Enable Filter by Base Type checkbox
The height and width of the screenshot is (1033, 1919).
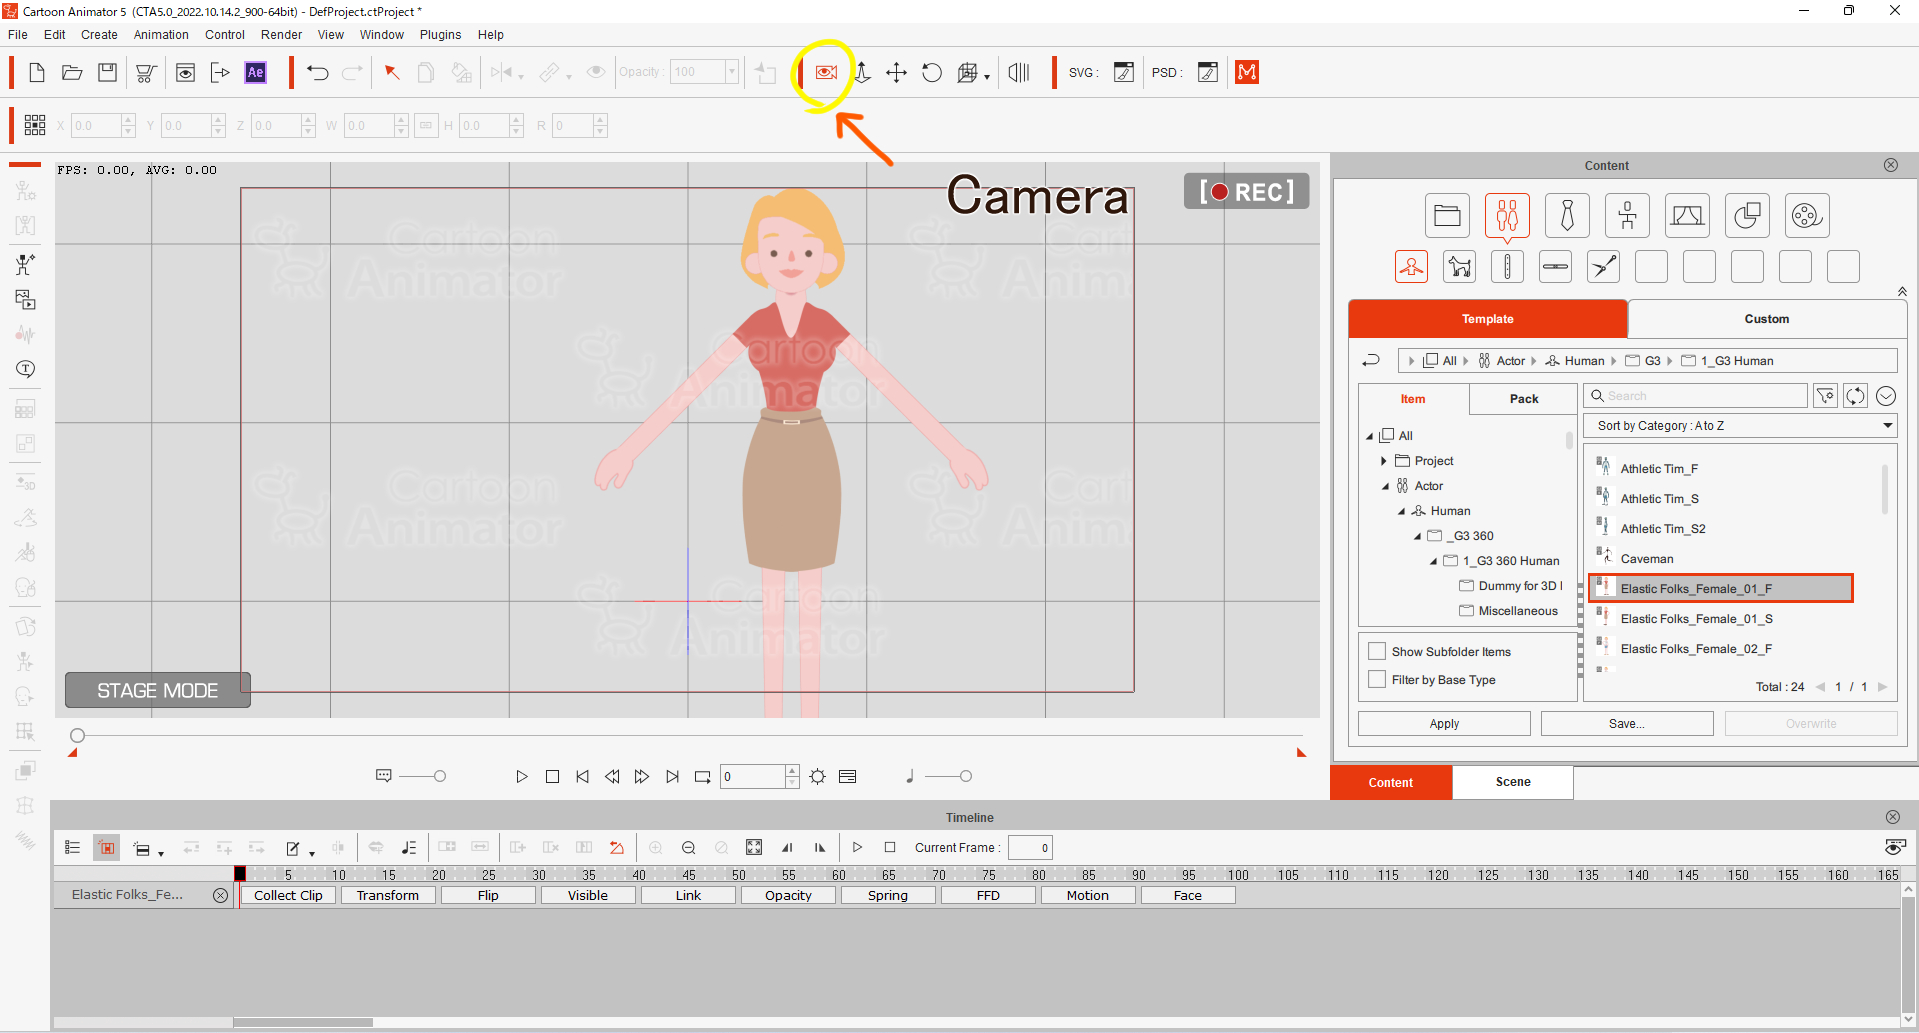[x=1377, y=679]
